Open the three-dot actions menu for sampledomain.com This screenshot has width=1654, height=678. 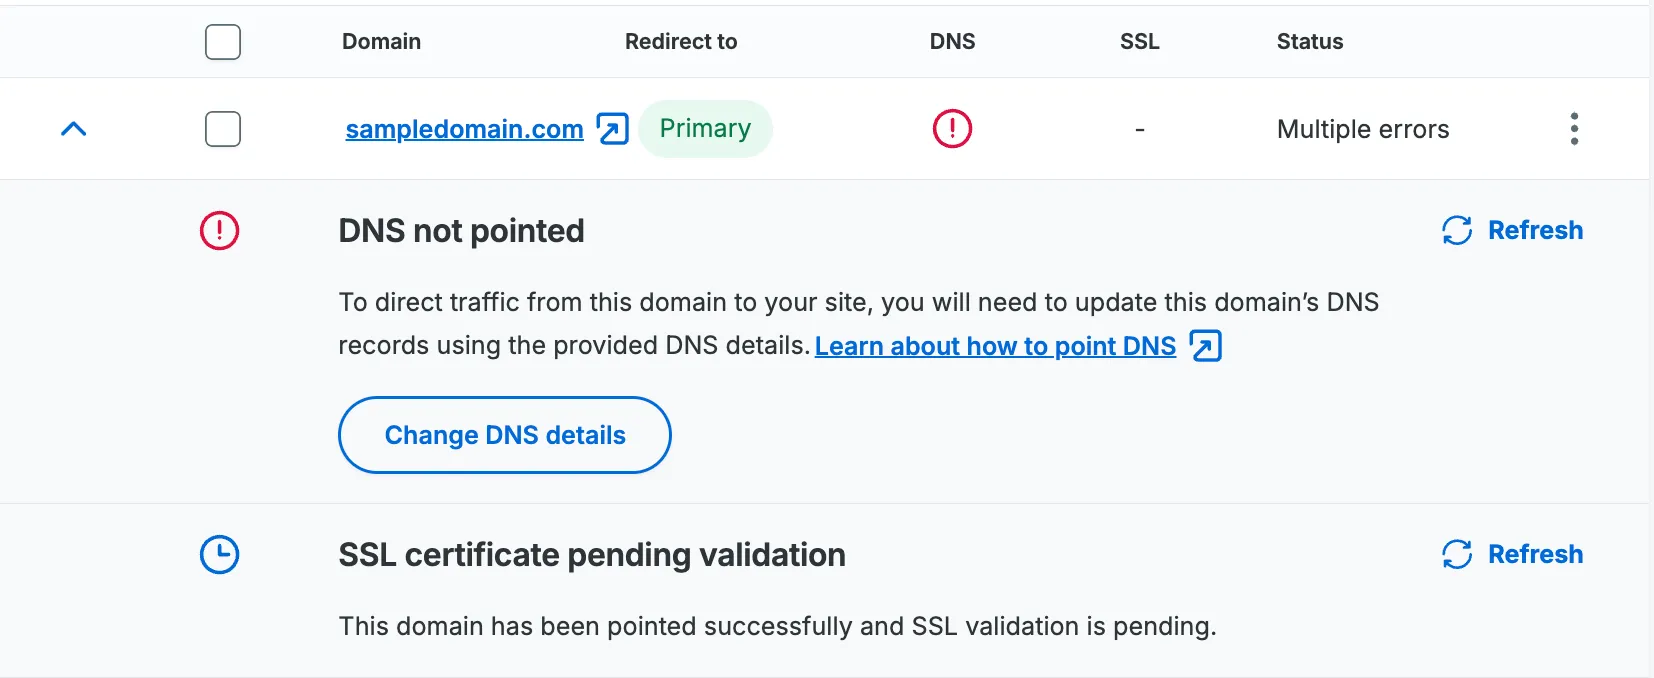point(1572,128)
